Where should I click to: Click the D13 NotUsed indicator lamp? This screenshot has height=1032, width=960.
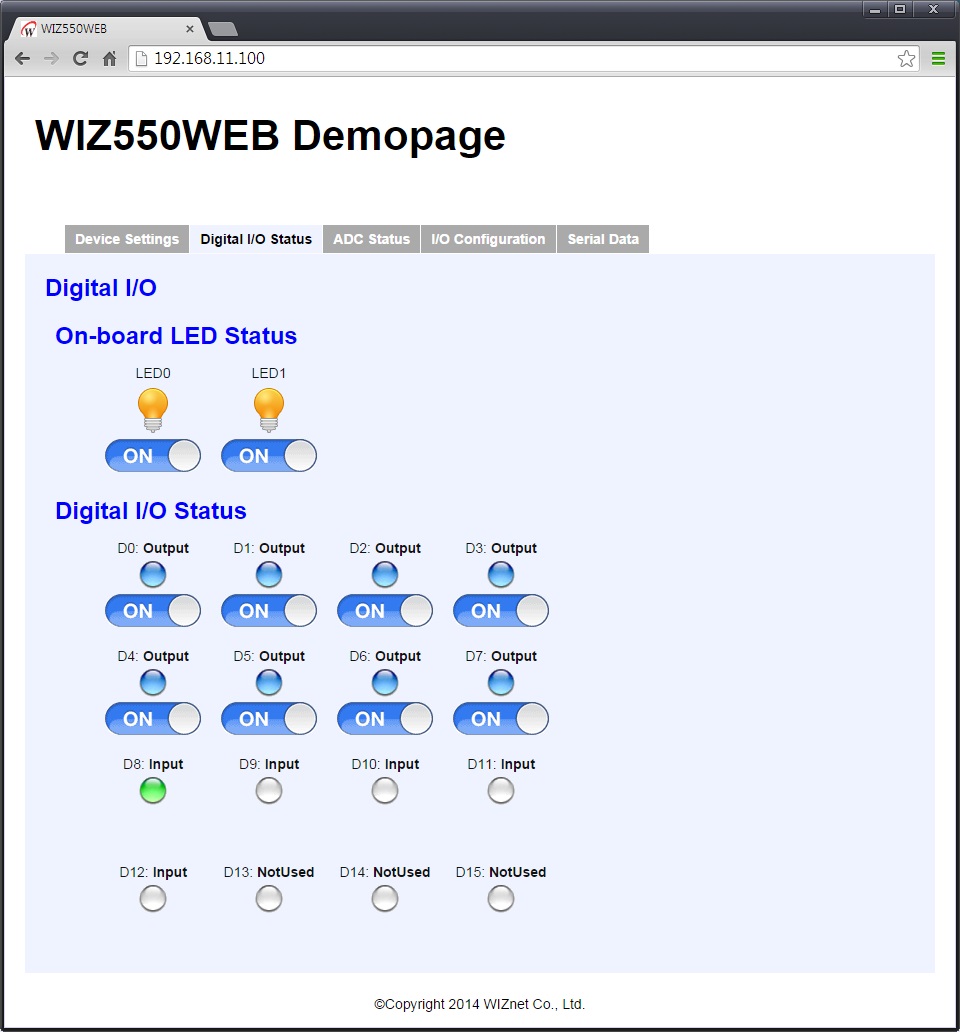[268, 898]
